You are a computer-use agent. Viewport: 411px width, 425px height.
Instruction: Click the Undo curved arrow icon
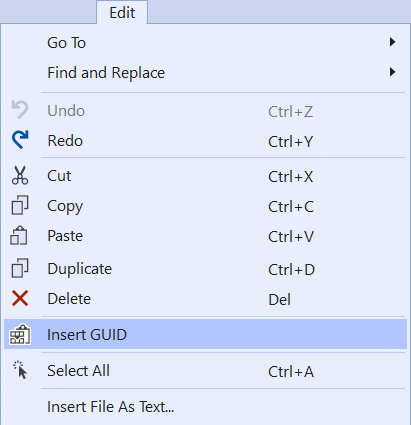point(20,109)
